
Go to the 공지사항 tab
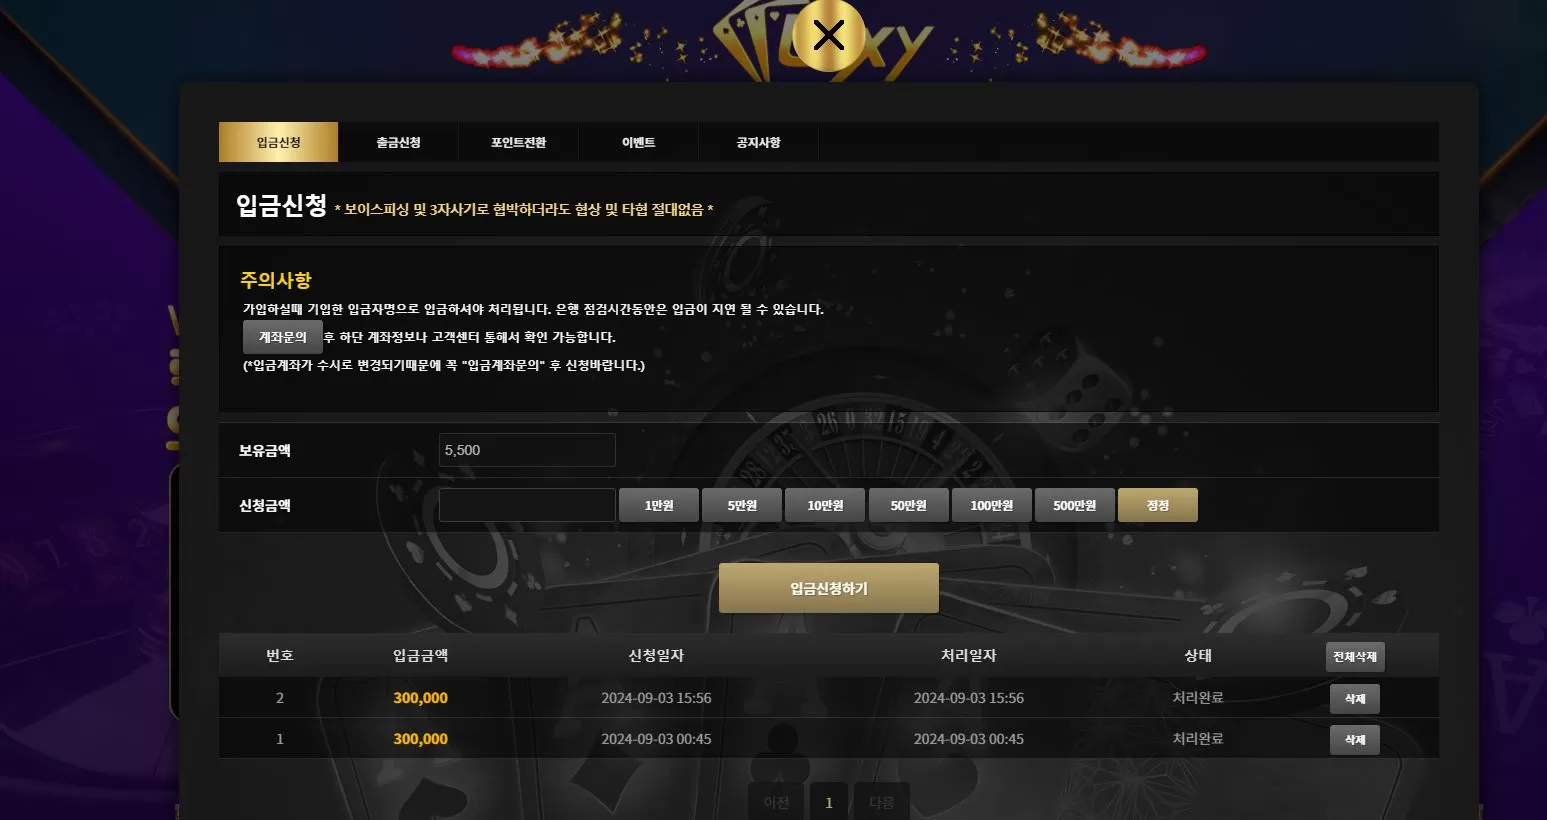(x=758, y=142)
